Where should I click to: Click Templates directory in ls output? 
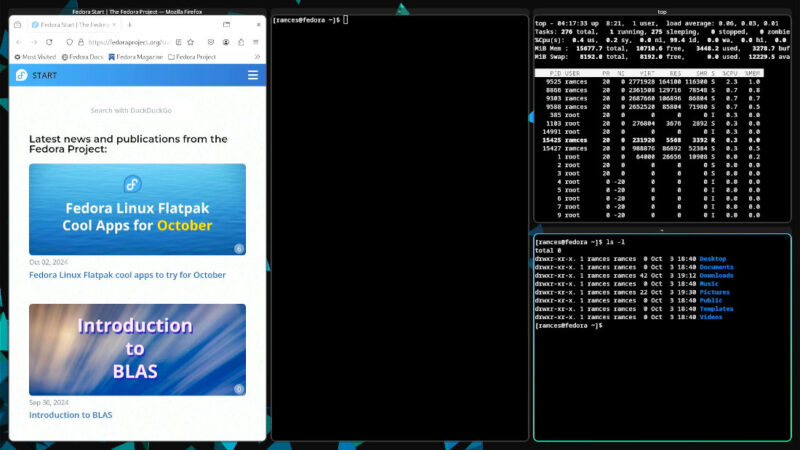point(716,309)
